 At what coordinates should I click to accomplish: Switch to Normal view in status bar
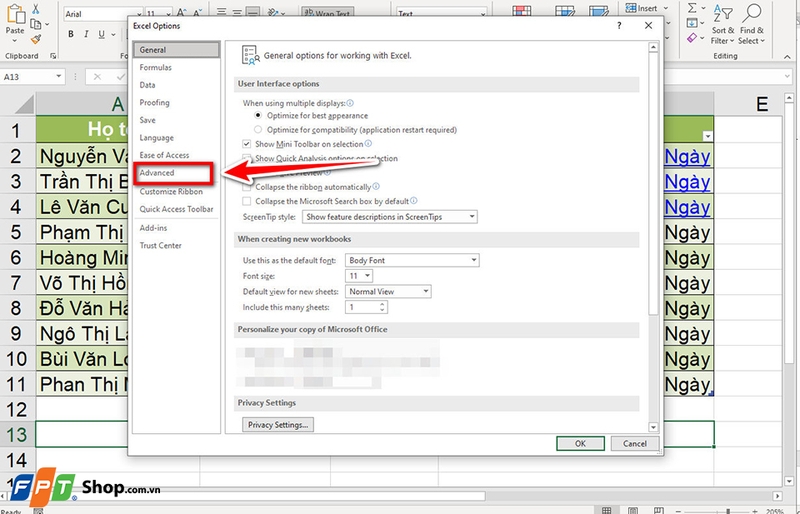point(607,510)
